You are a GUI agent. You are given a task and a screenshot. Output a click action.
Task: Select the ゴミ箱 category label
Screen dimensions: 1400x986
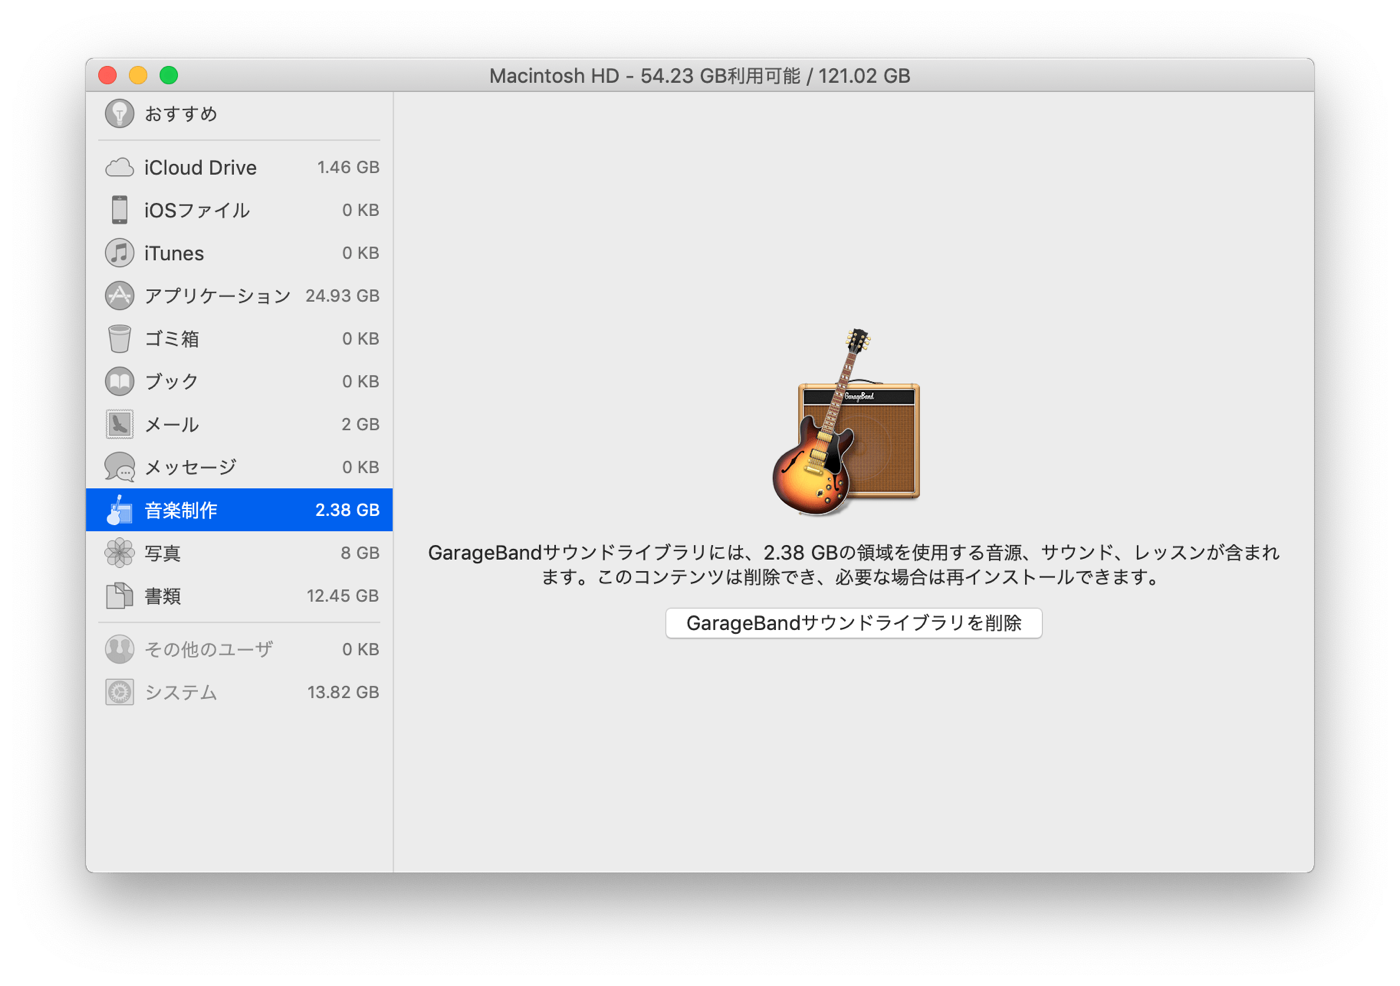[x=172, y=339]
